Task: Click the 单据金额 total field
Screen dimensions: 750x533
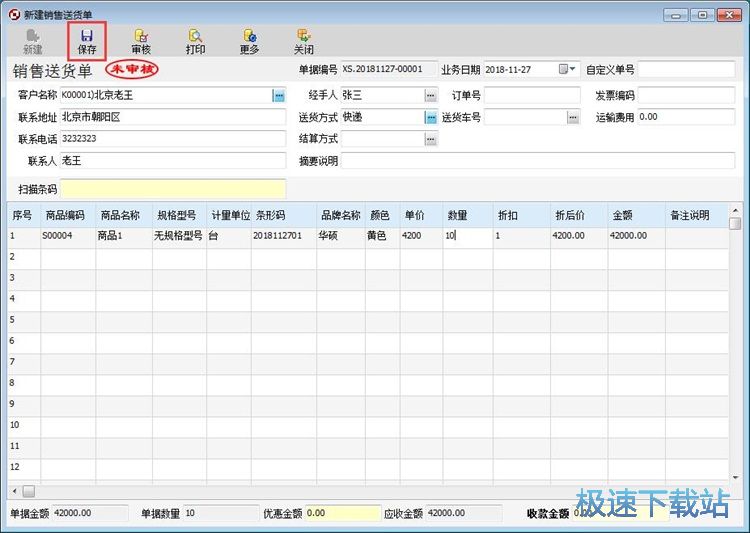Action: coord(90,513)
